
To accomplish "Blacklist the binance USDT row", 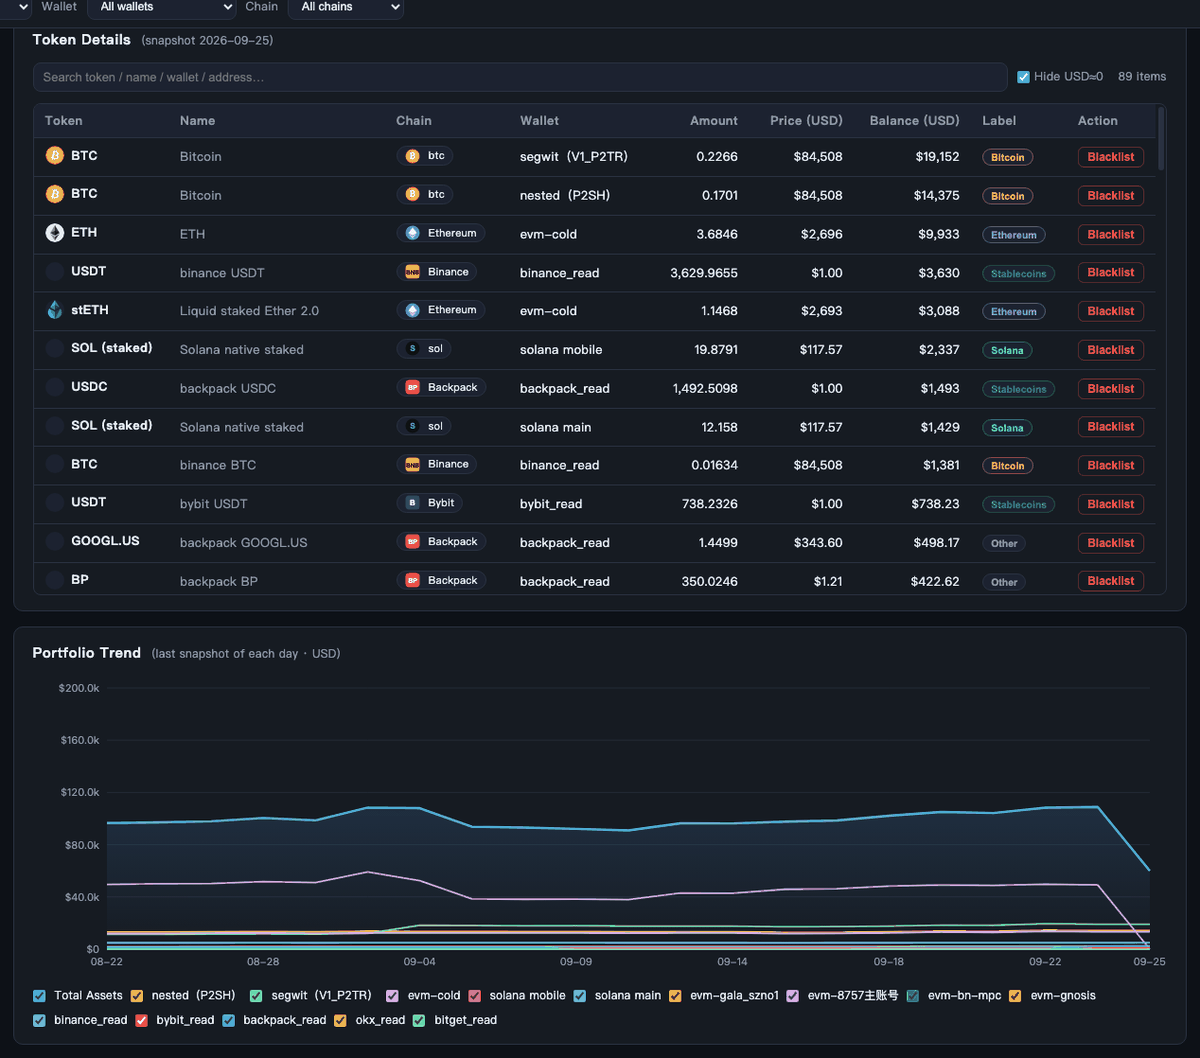I will [x=1111, y=272].
